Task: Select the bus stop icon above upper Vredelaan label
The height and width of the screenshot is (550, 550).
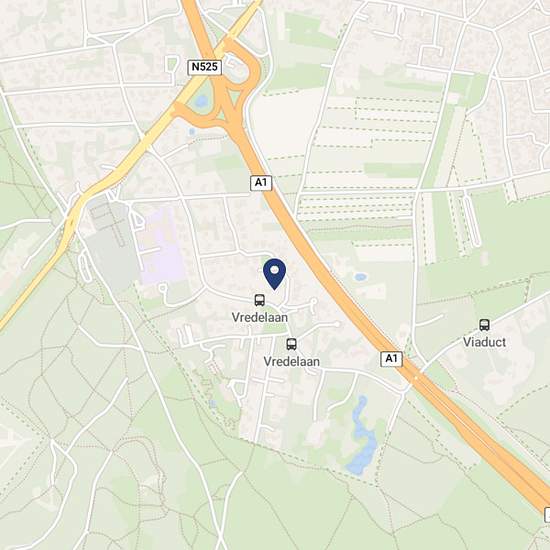Action: 260,300
